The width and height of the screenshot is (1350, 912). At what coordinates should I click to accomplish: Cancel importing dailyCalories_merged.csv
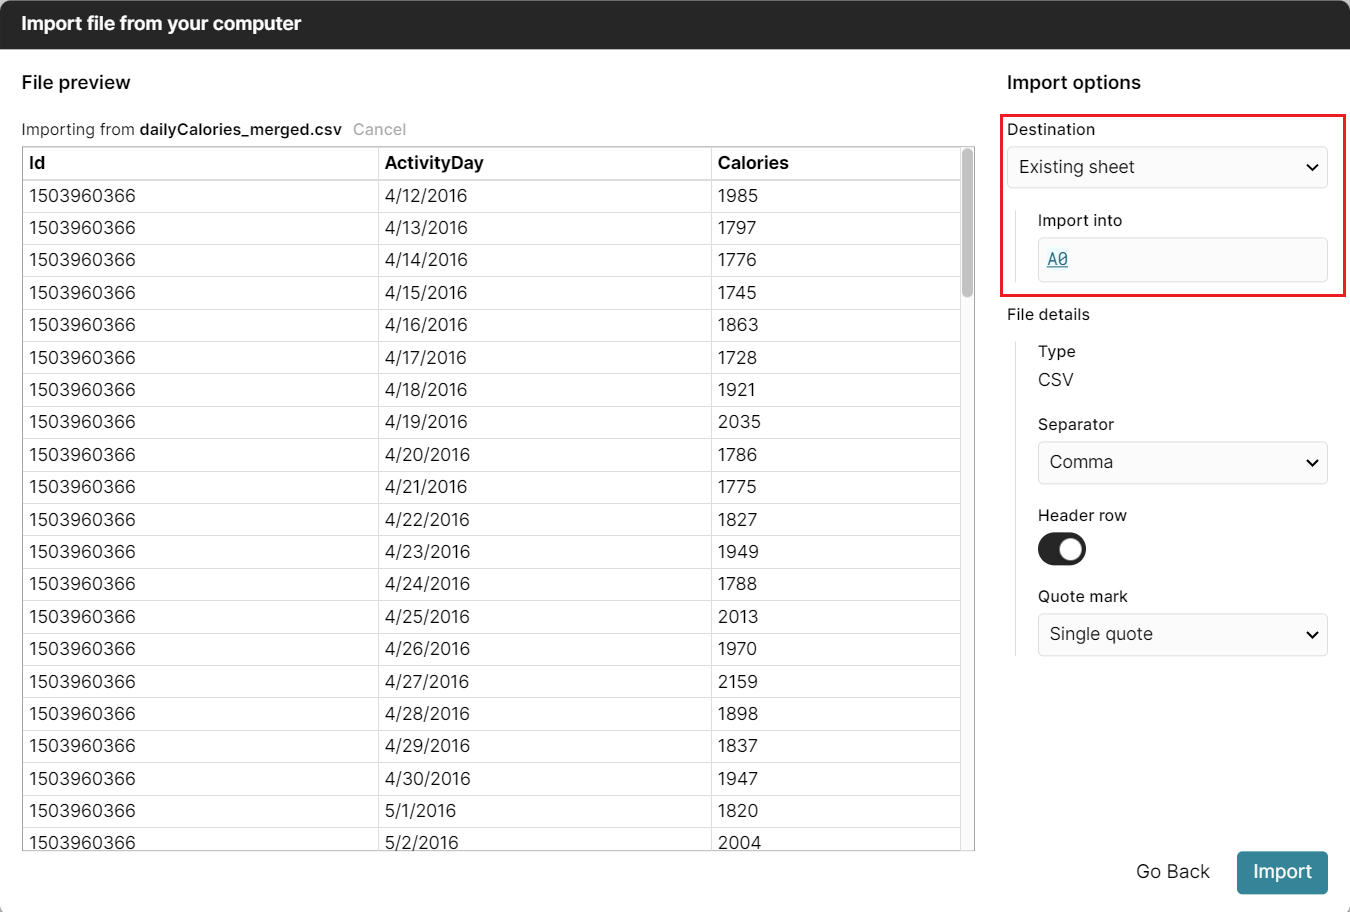pyautogui.click(x=379, y=130)
